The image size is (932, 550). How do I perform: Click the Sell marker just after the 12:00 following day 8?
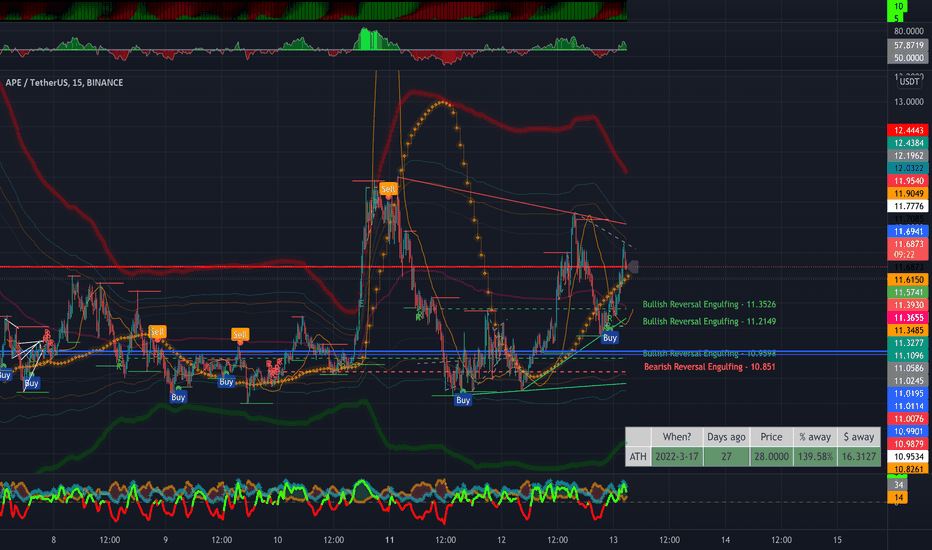click(x=157, y=332)
